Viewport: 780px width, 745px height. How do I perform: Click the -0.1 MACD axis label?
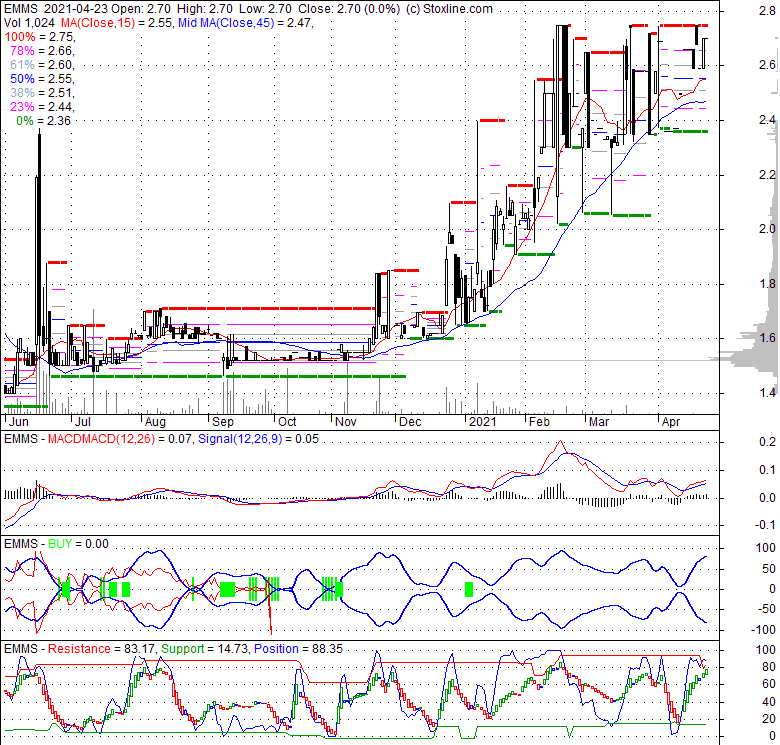click(764, 525)
